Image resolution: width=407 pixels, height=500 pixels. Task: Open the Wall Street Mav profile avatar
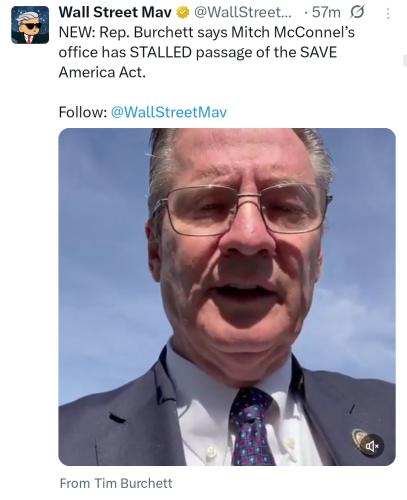[30, 25]
